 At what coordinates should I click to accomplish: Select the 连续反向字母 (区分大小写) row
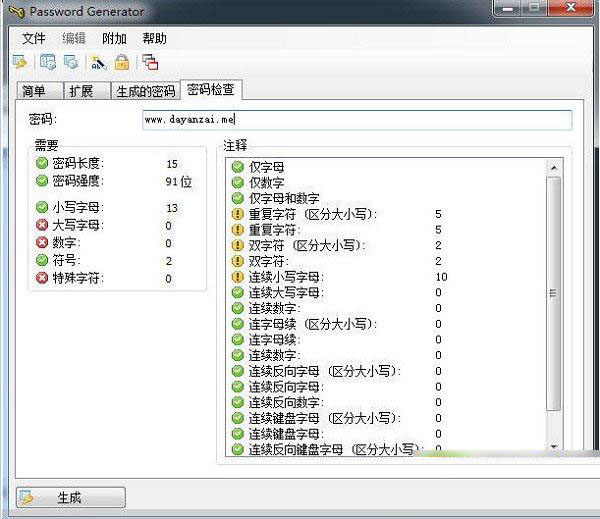click(387, 371)
